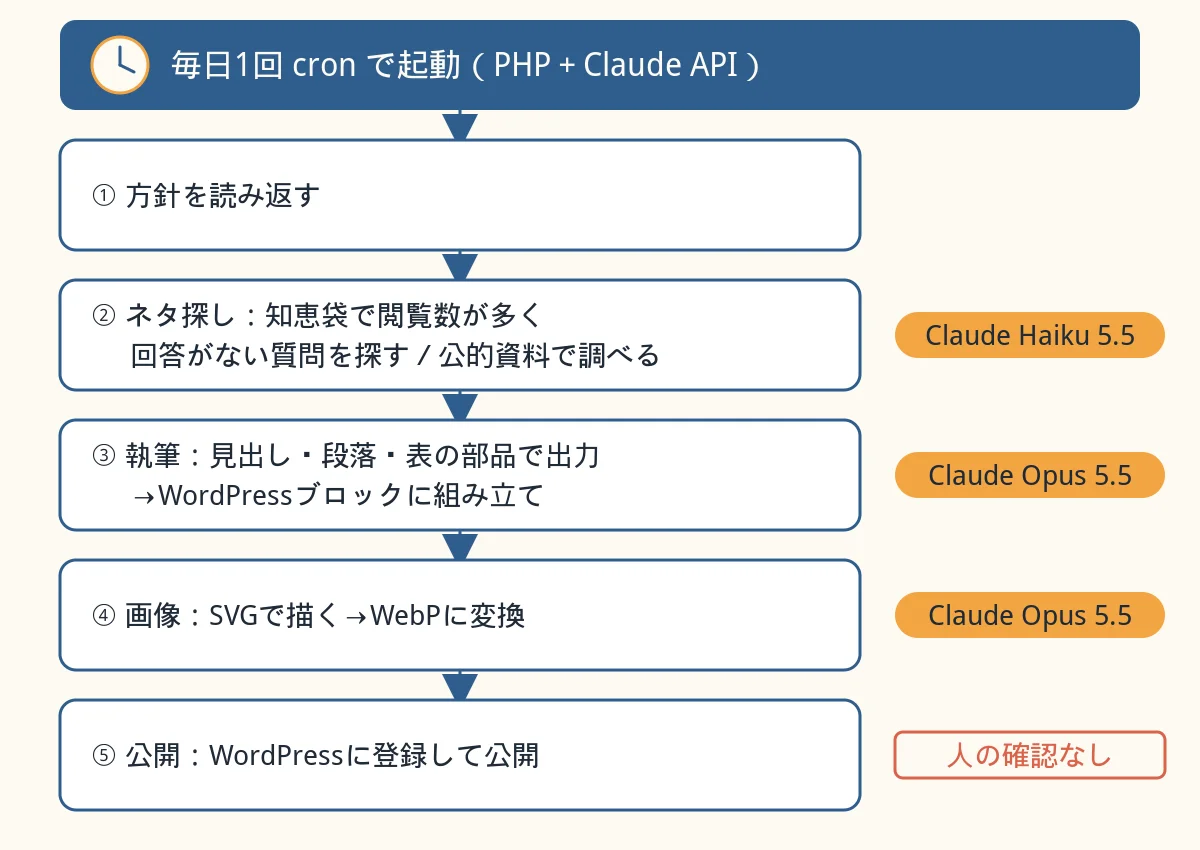Click the header text '毎日1回 cron で起動'
The height and width of the screenshot is (850, 1200).
tap(316, 65)
